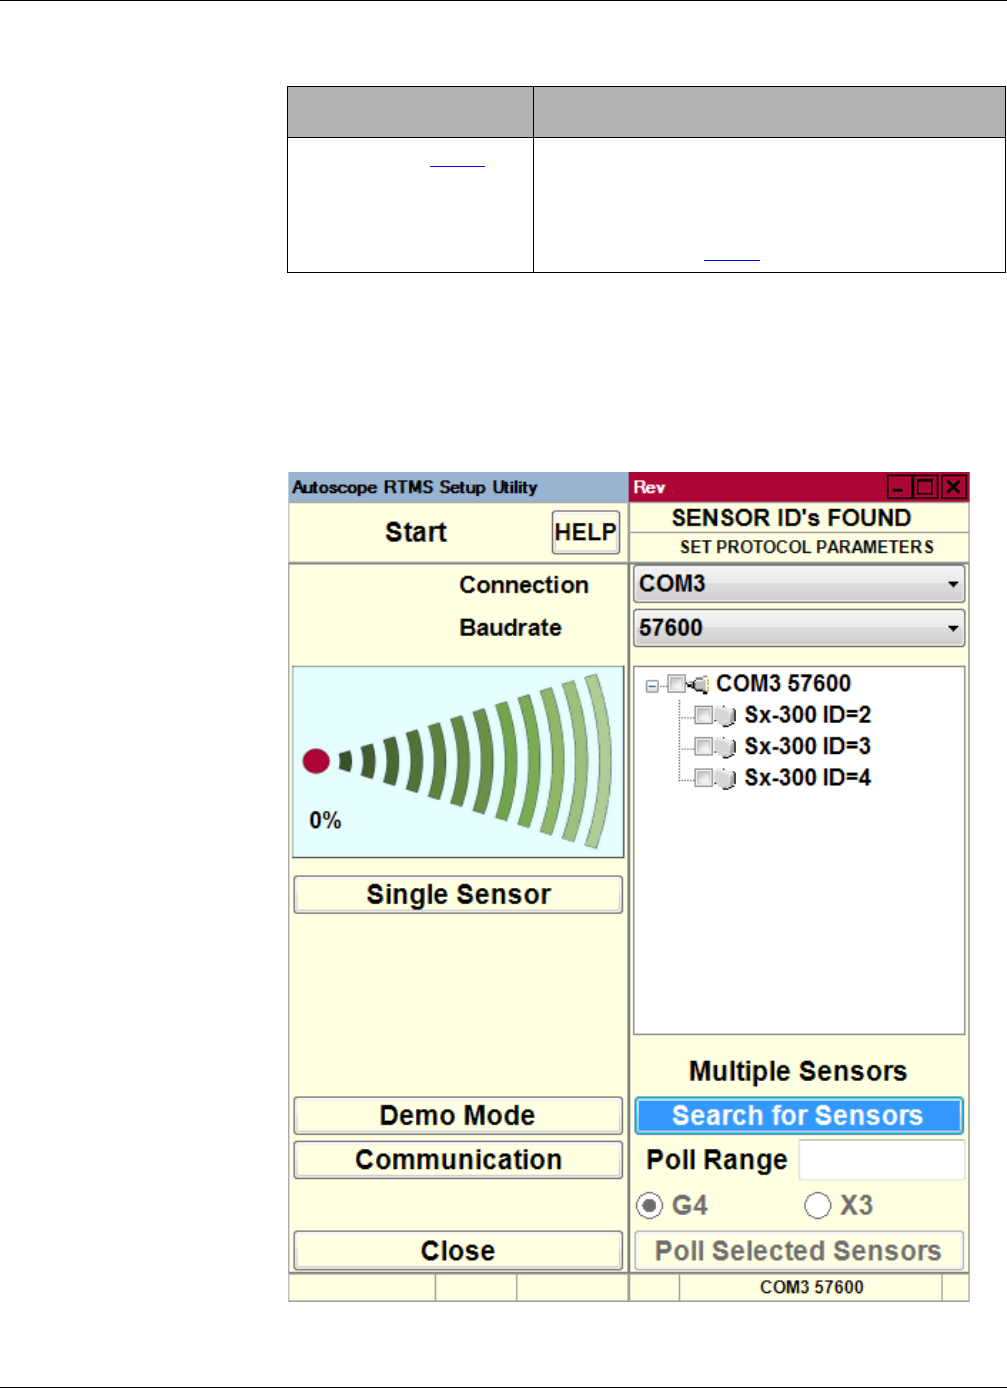The height and width of the screenshot is (1388, 1007).
Task: Click Search for Sensors
Action: pyautogui.click(x=799, y=1115)
